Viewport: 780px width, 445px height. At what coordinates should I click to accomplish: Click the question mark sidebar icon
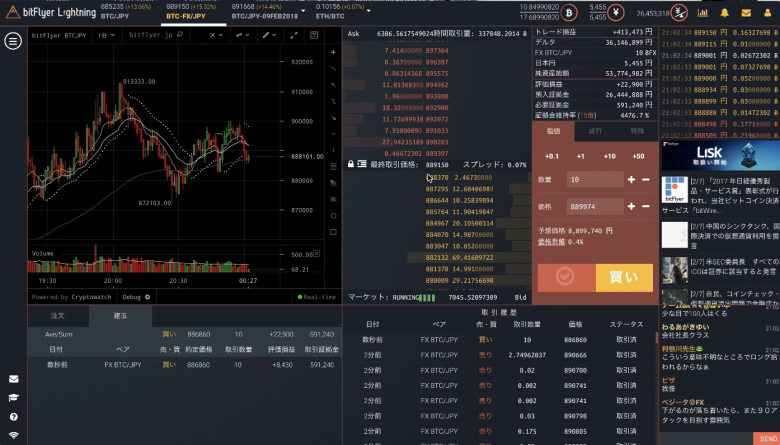point(13,417)
